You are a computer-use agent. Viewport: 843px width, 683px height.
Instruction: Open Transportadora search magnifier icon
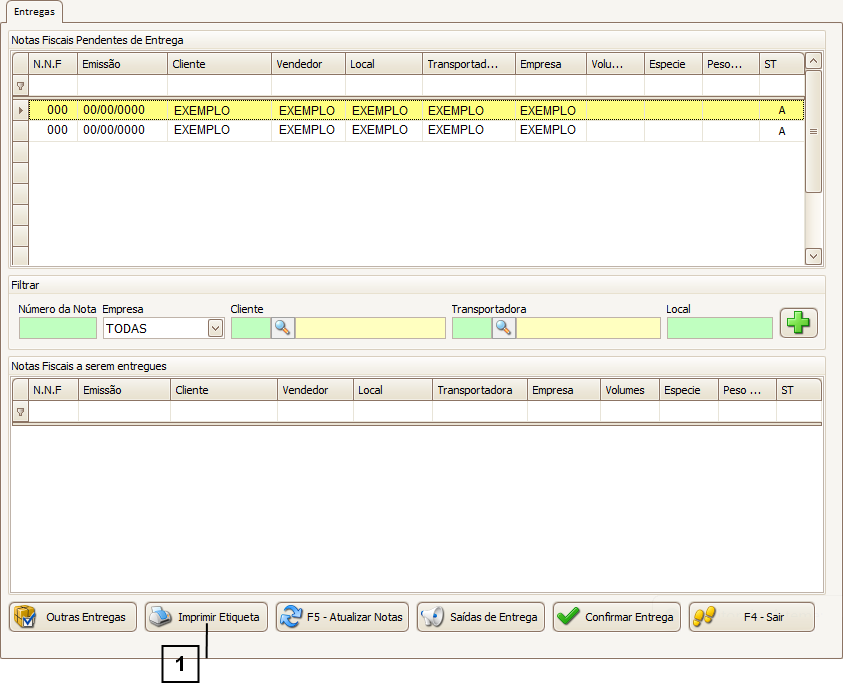click(x=504, y=328)
